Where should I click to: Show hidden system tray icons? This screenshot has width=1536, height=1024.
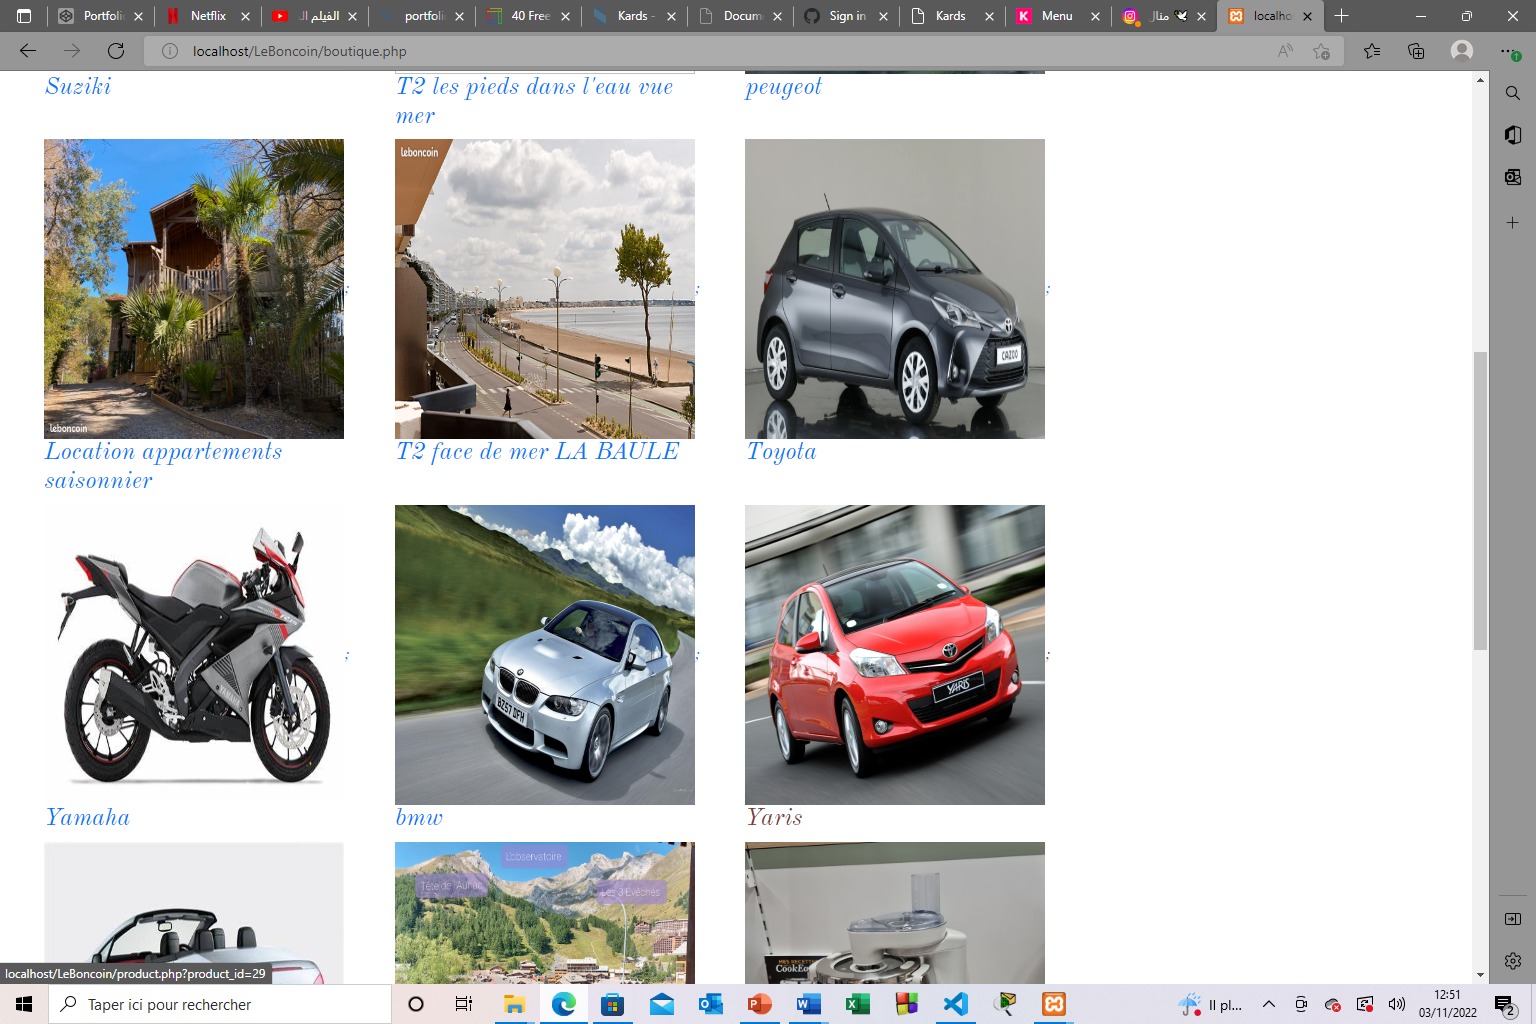coord(1268,1004)
